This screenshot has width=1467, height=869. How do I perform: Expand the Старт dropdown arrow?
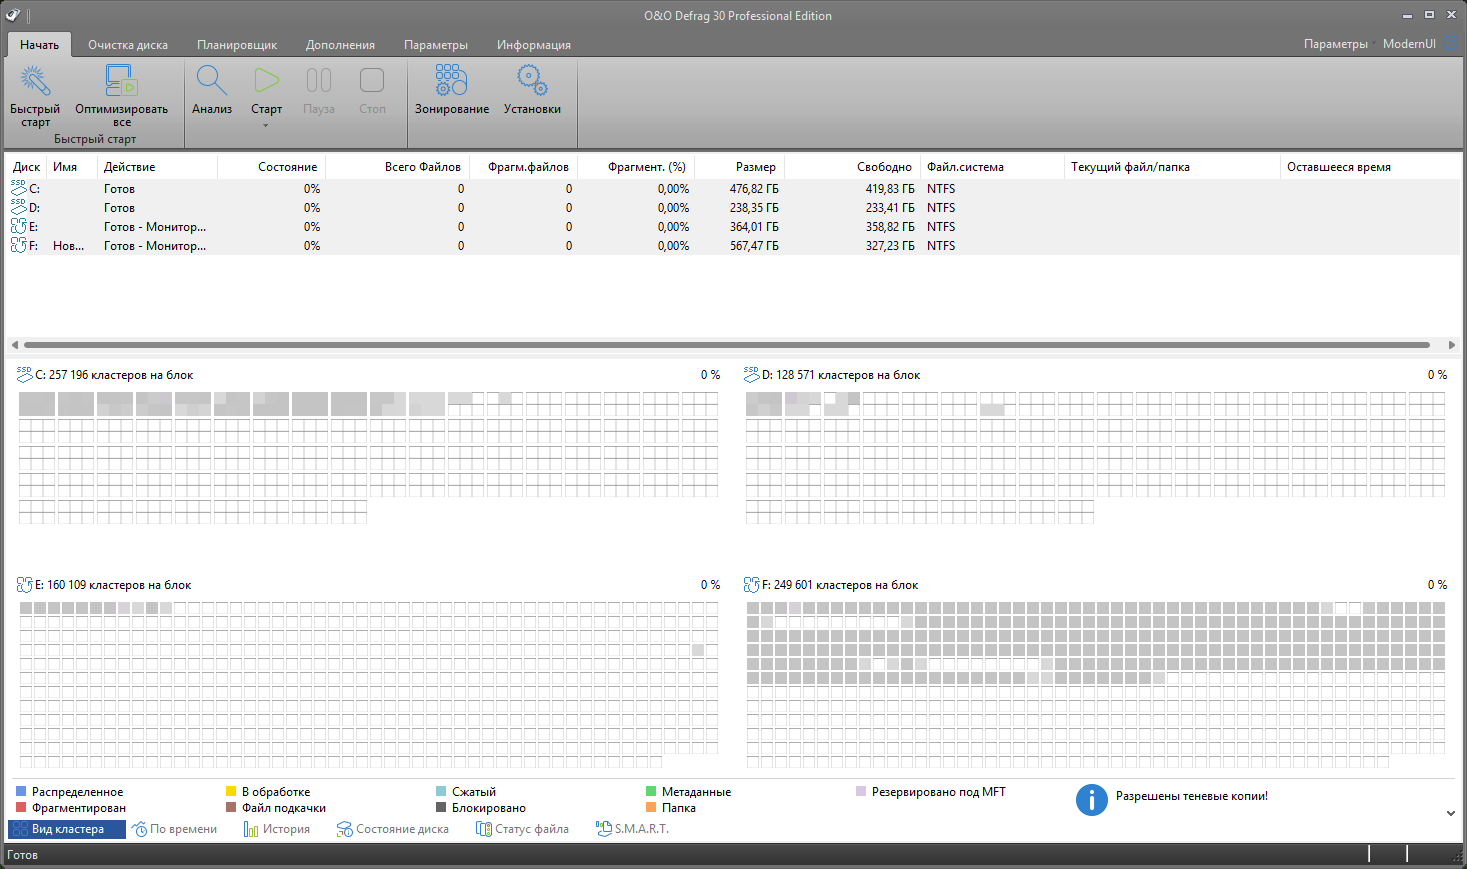click(x=266, y=125)
